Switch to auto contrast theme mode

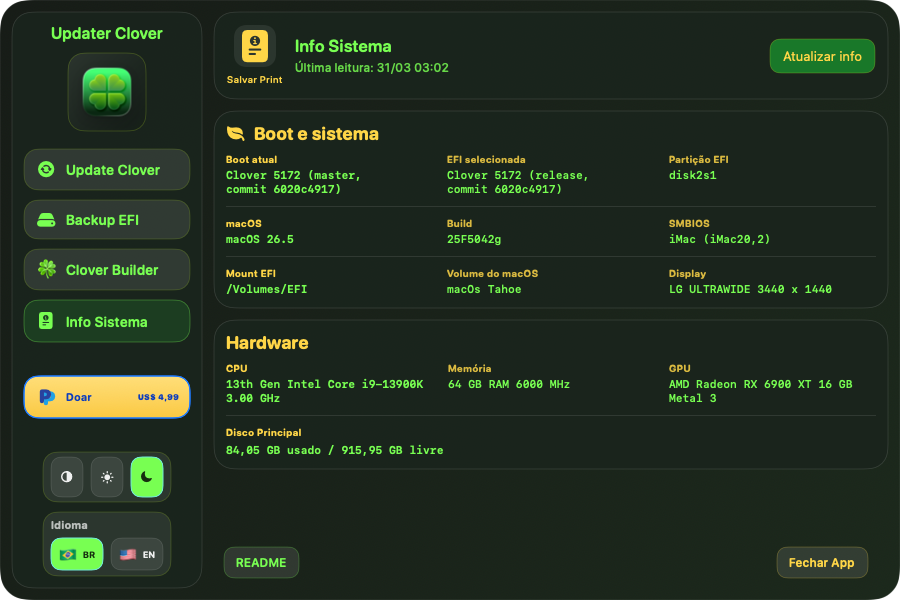tap(67, 477)
